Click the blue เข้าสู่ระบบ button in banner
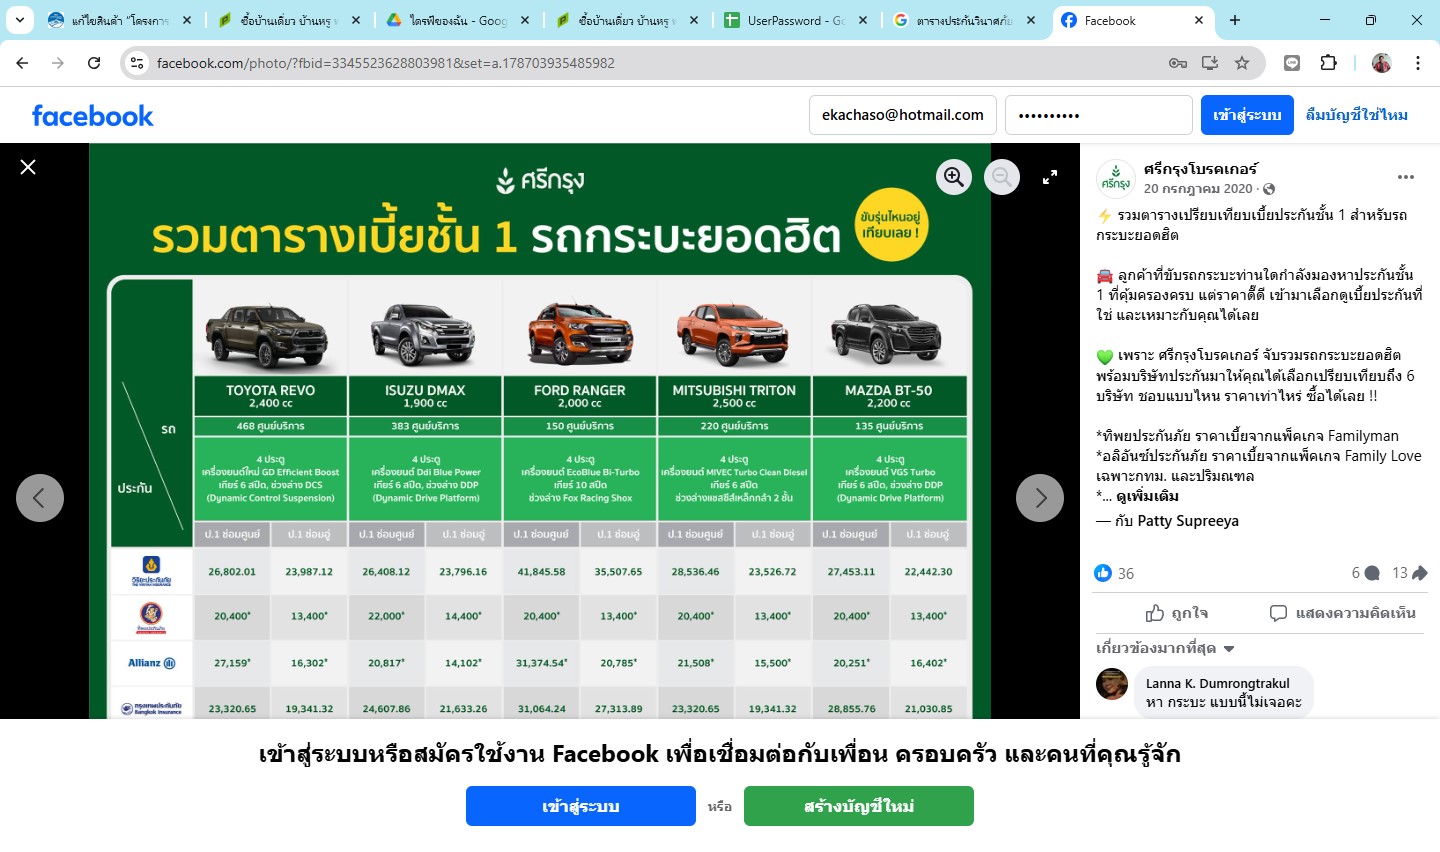Screen dimensions: 1440x852 pyautogui.click(x=581, y=806)
